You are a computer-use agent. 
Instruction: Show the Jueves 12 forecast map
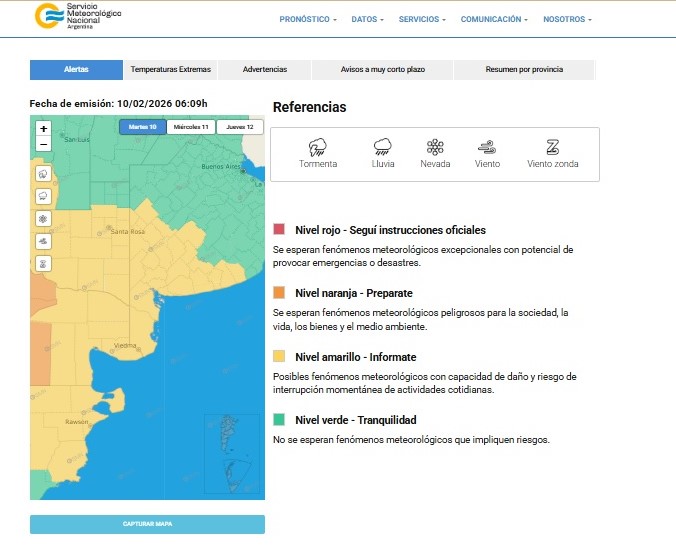[240, 127]
